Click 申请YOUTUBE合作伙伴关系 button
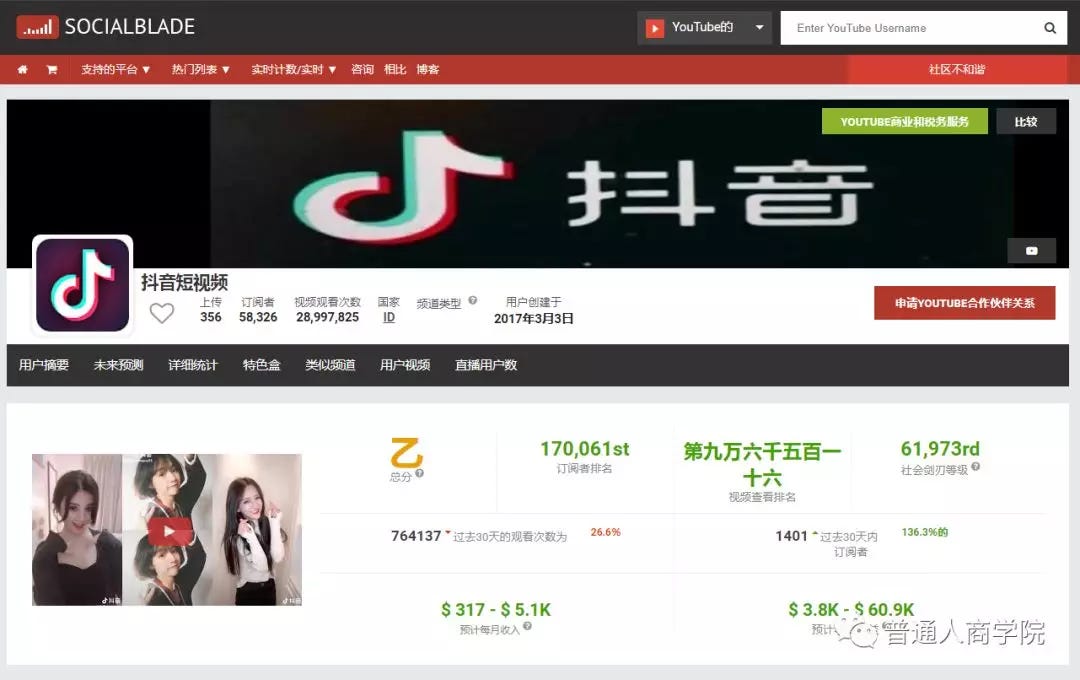 click(x=964, y=303)
